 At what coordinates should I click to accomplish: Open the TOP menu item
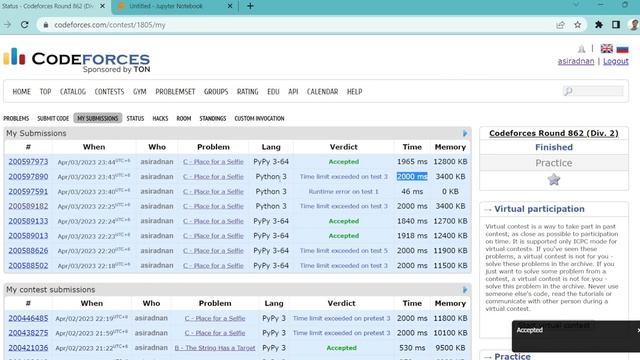(x=45, y=92)
